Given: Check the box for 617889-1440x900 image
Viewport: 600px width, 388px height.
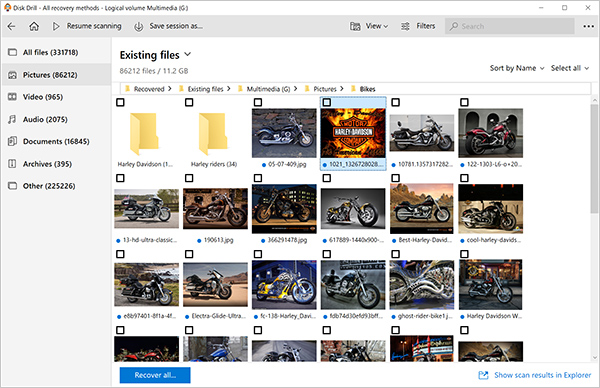Looking at the screenshot, I should [327, 178].
